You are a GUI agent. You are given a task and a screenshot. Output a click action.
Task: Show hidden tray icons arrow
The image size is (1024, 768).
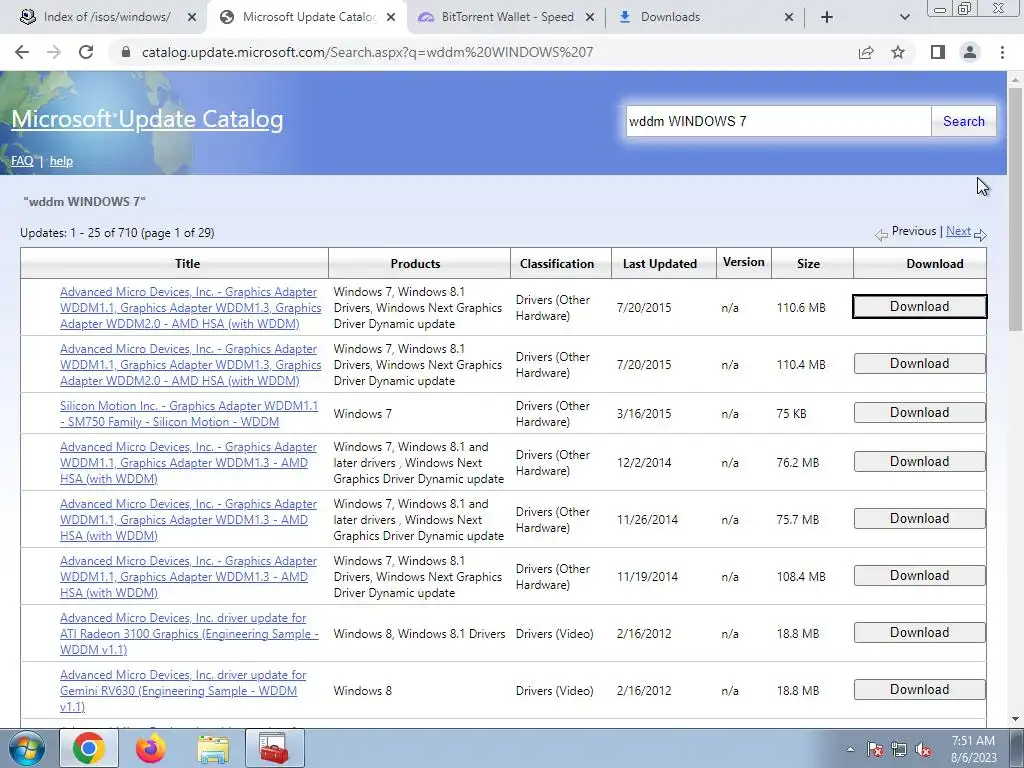pyautogui.click(x=850, y=749)
